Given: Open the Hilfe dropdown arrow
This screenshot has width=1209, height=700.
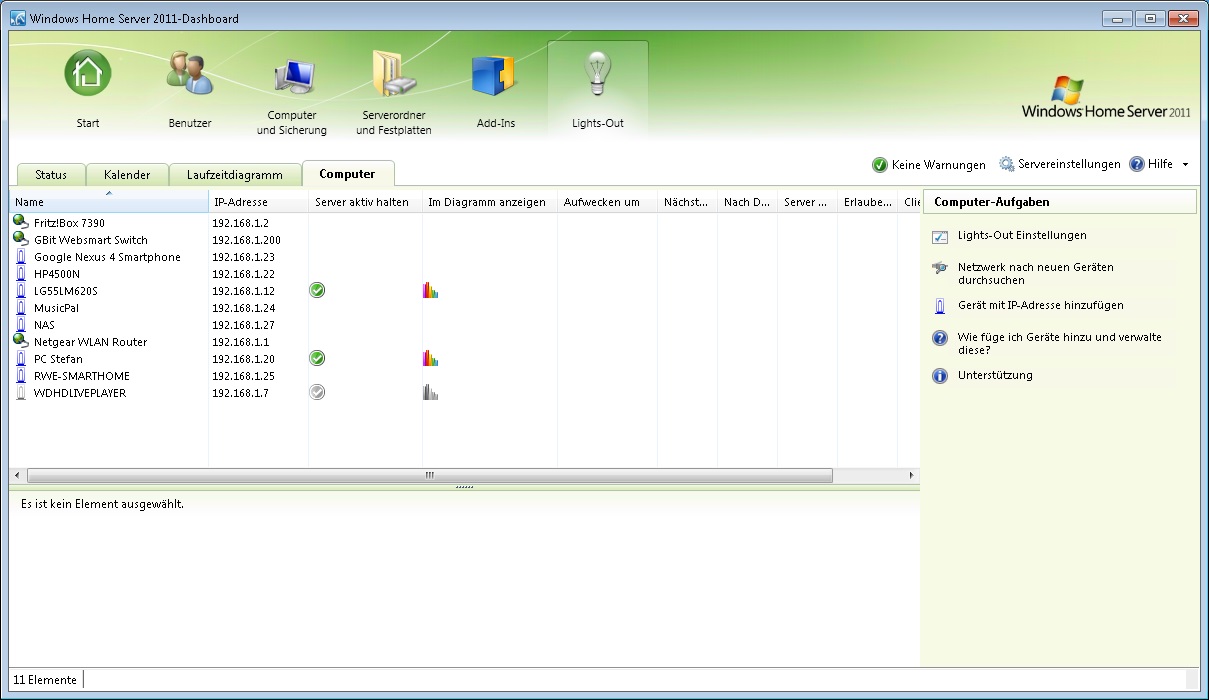Looking at the screenshot, I should (x=1185, y=164).
